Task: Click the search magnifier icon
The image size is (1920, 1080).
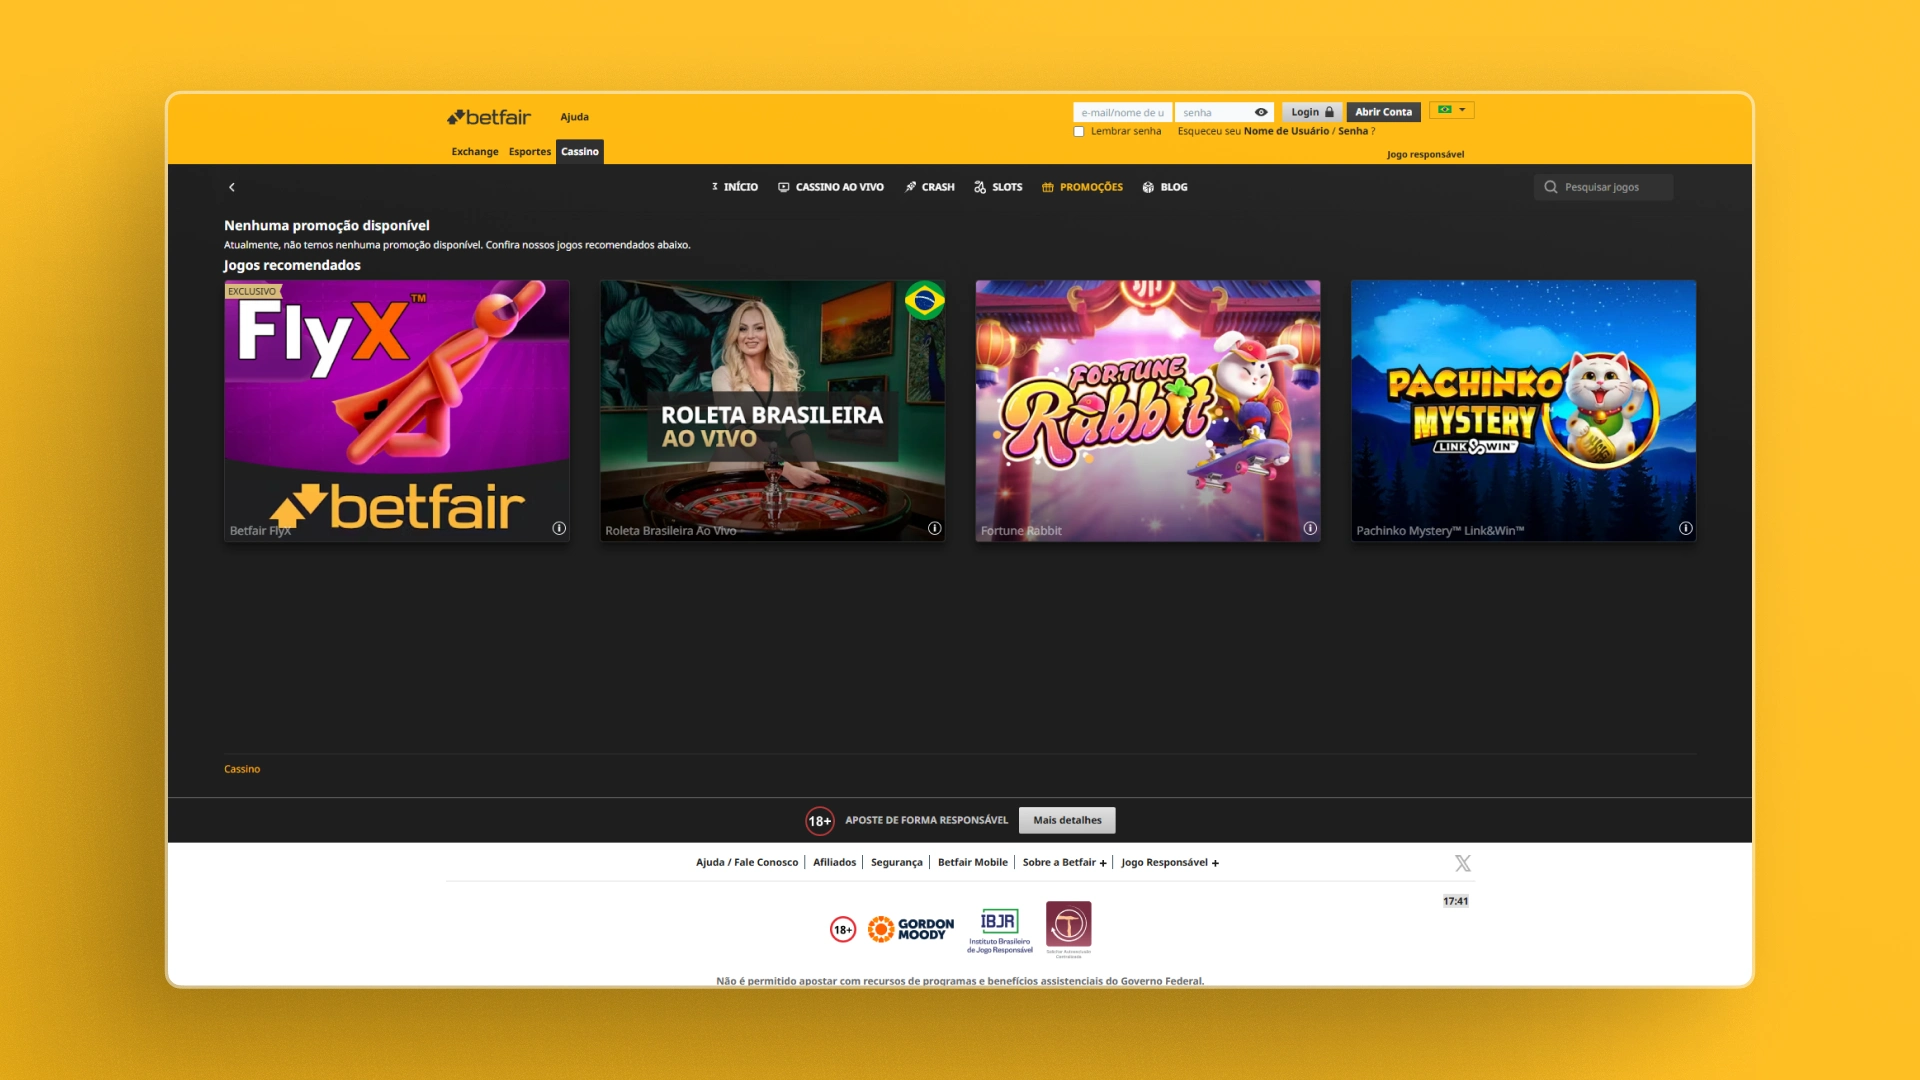Action: 1550,187
